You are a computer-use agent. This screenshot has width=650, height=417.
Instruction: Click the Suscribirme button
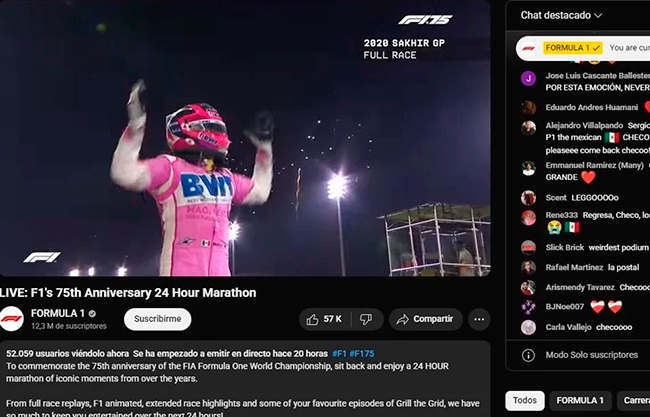pos(158,319)
